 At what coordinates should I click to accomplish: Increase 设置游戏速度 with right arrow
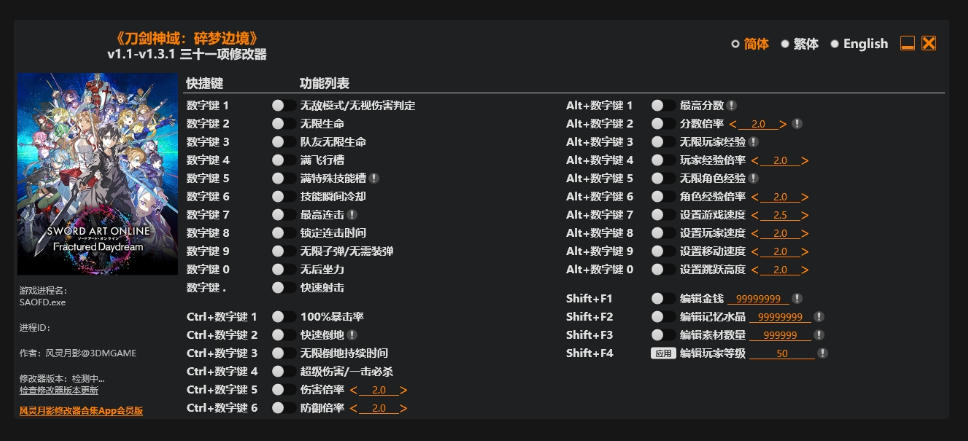(804, 216)
